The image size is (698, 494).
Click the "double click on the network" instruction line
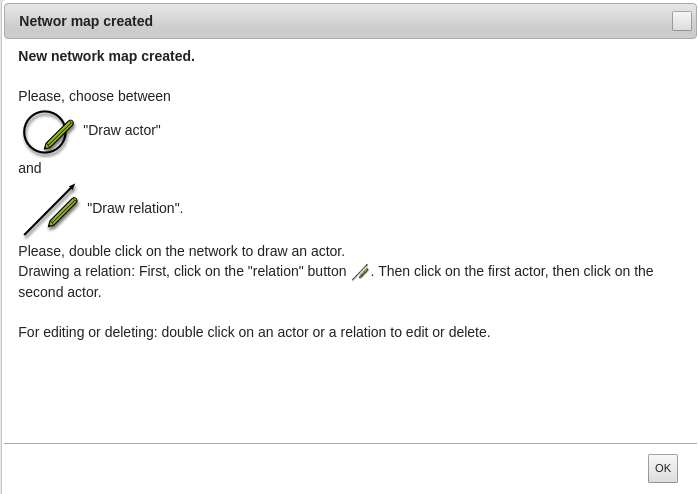point(182,251)
